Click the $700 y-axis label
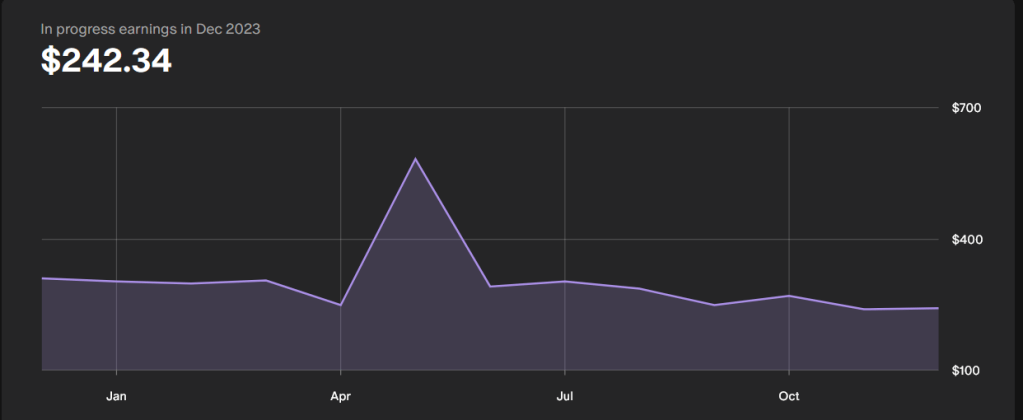This screenshot has width=1023, height=420. 965,108
